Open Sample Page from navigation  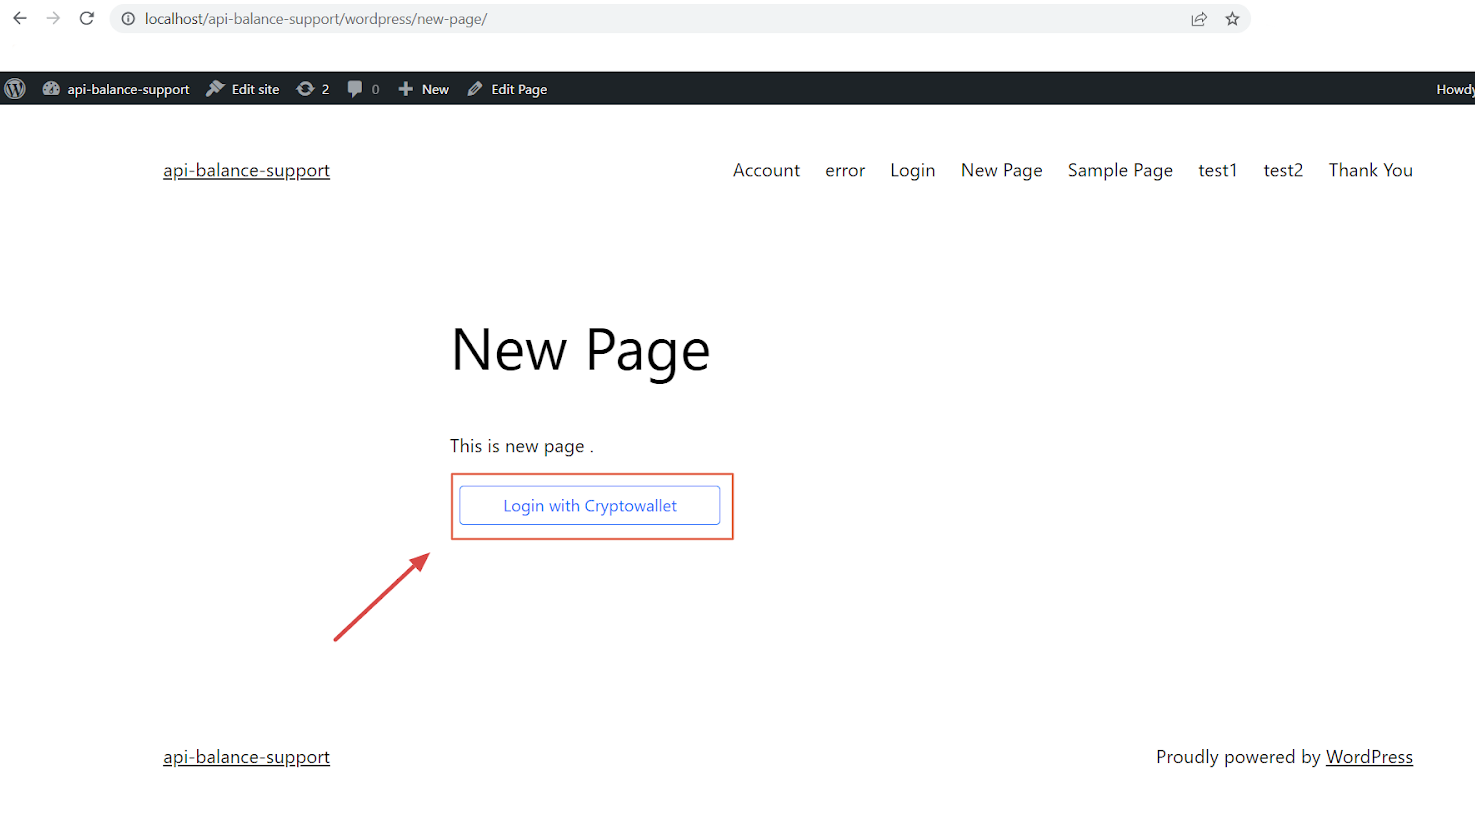[1120, 170]
